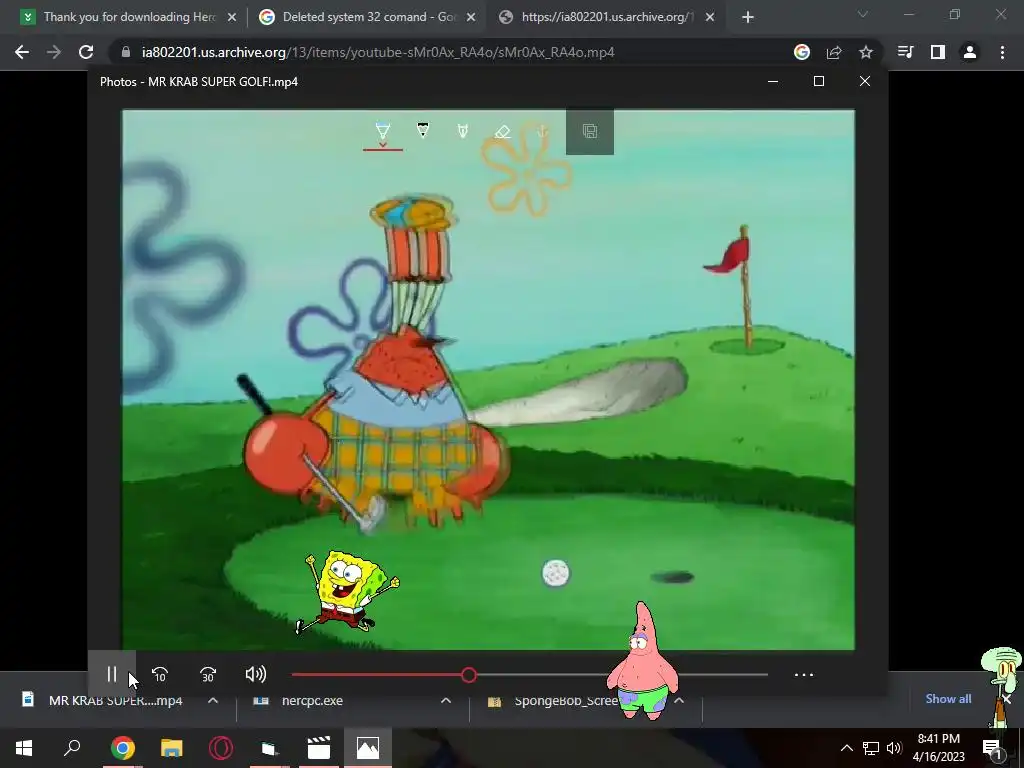The image size is (1024, 768).
Task: Select the ballpoint pen drawing tool
Action: click(383, 129)
